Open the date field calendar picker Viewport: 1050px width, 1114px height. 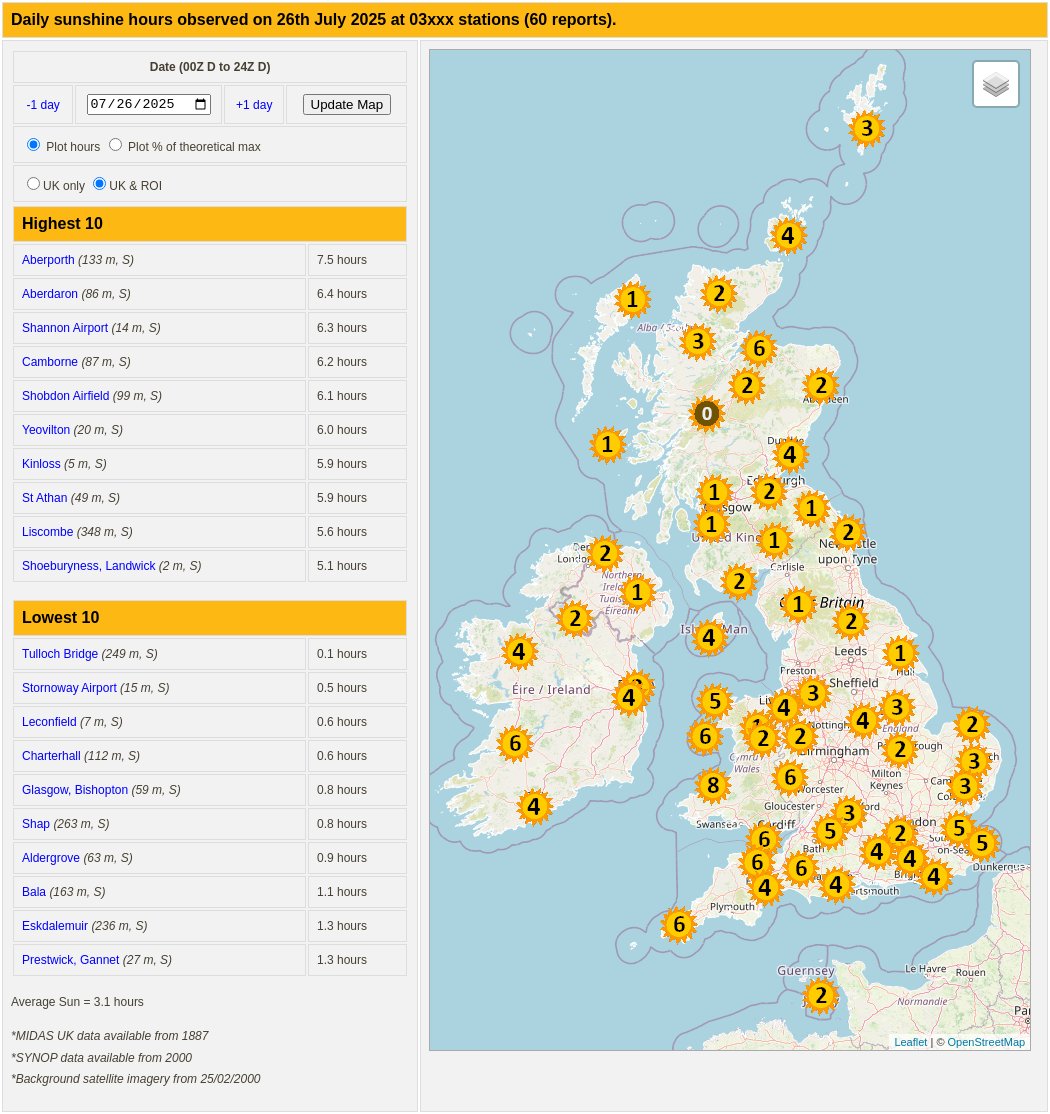[200, 104]
